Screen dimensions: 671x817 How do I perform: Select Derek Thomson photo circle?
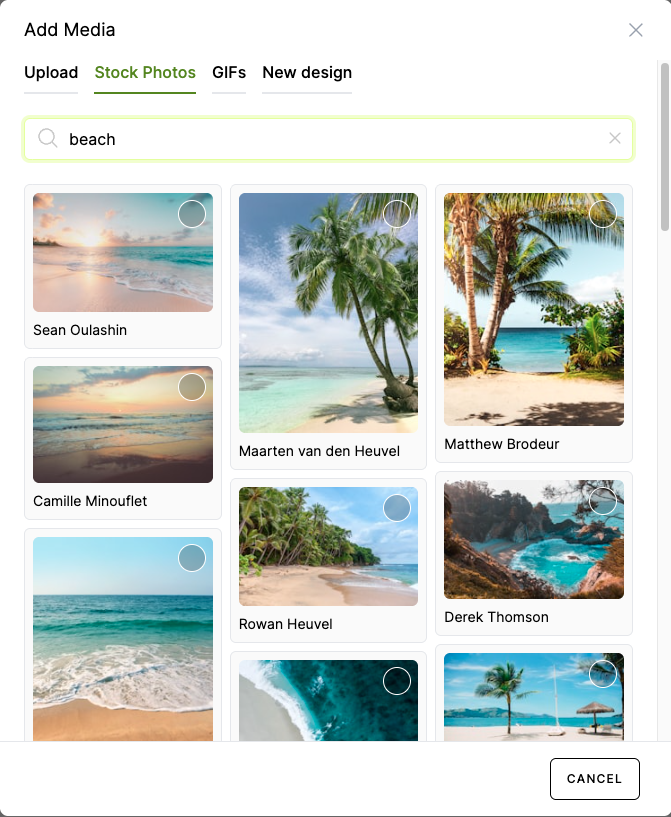603,501
